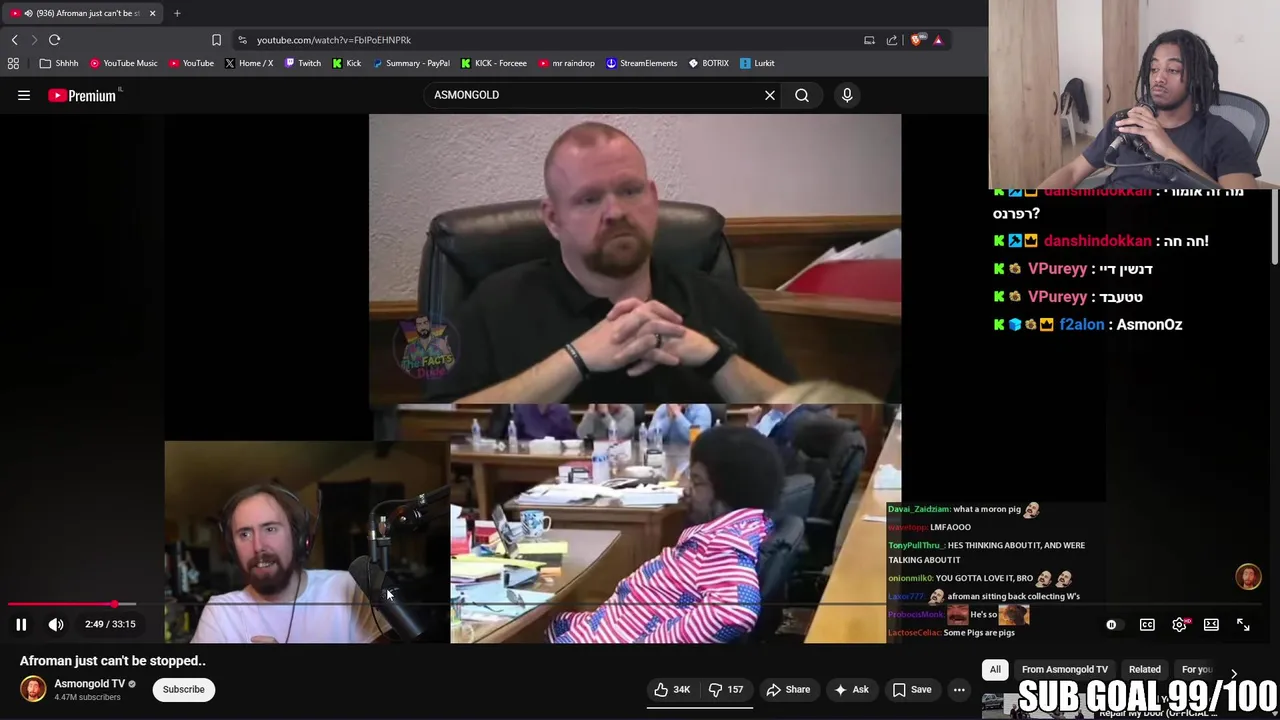Click browser share page icon
The height and width of the screenshot is (720, 1280).
point(892,40)
